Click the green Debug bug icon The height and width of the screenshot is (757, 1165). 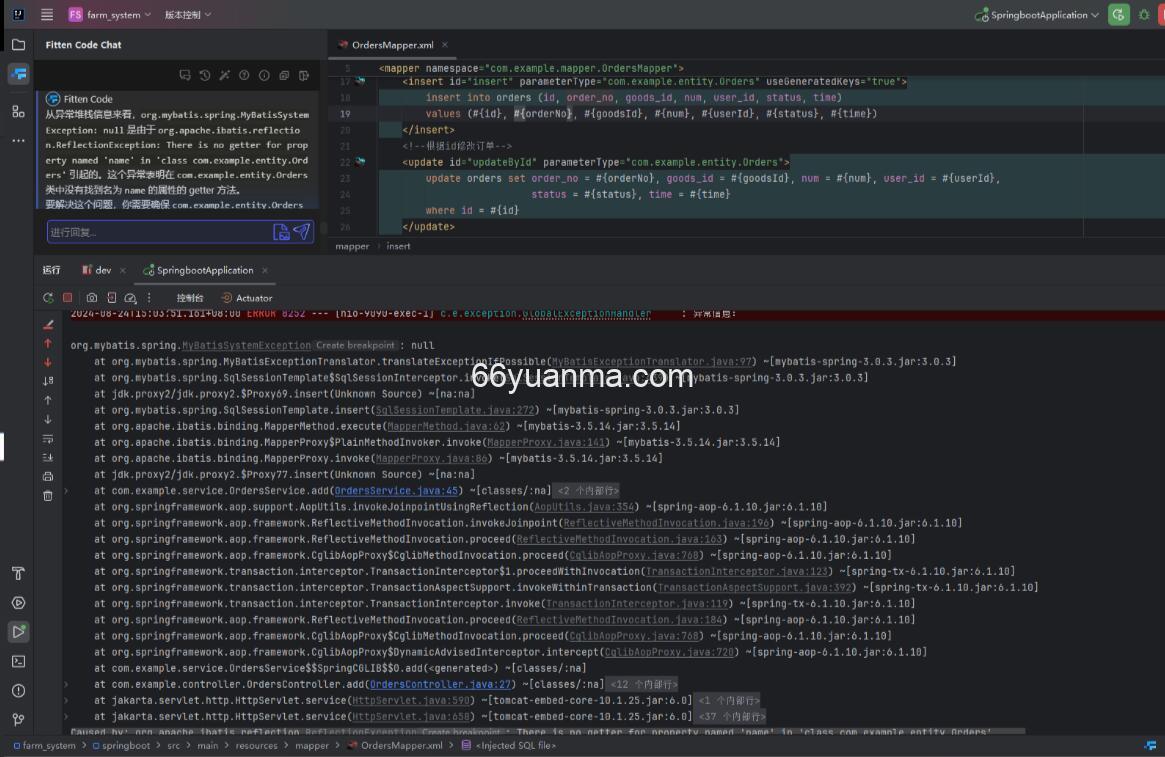[1144, 15]
